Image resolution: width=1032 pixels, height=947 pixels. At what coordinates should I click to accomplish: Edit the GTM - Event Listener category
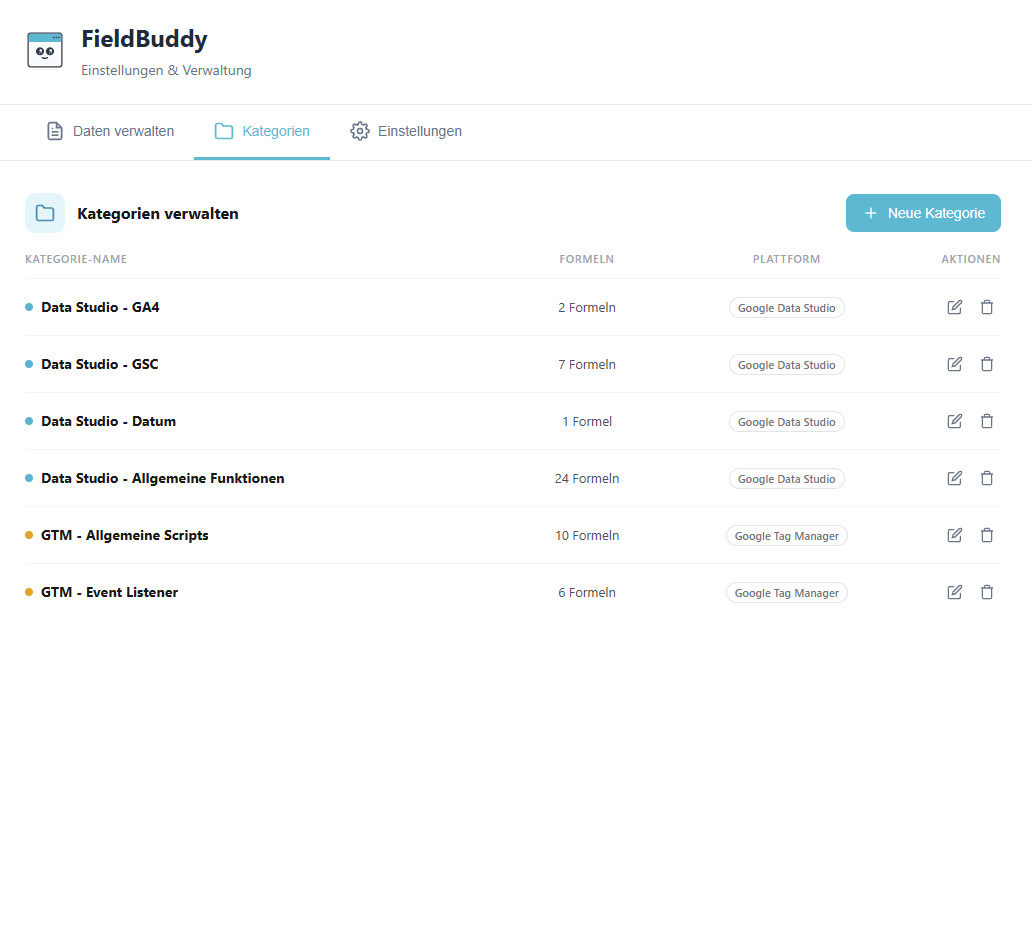[x=954, y=592]
